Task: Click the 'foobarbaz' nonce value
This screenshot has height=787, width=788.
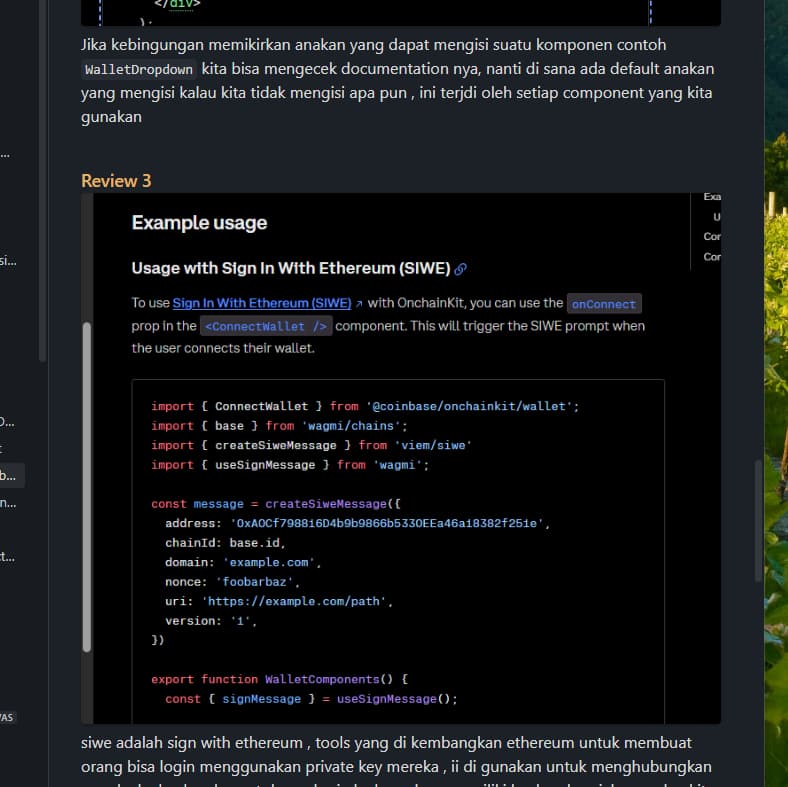Action: pyautogui.click(x=254, y=581)
